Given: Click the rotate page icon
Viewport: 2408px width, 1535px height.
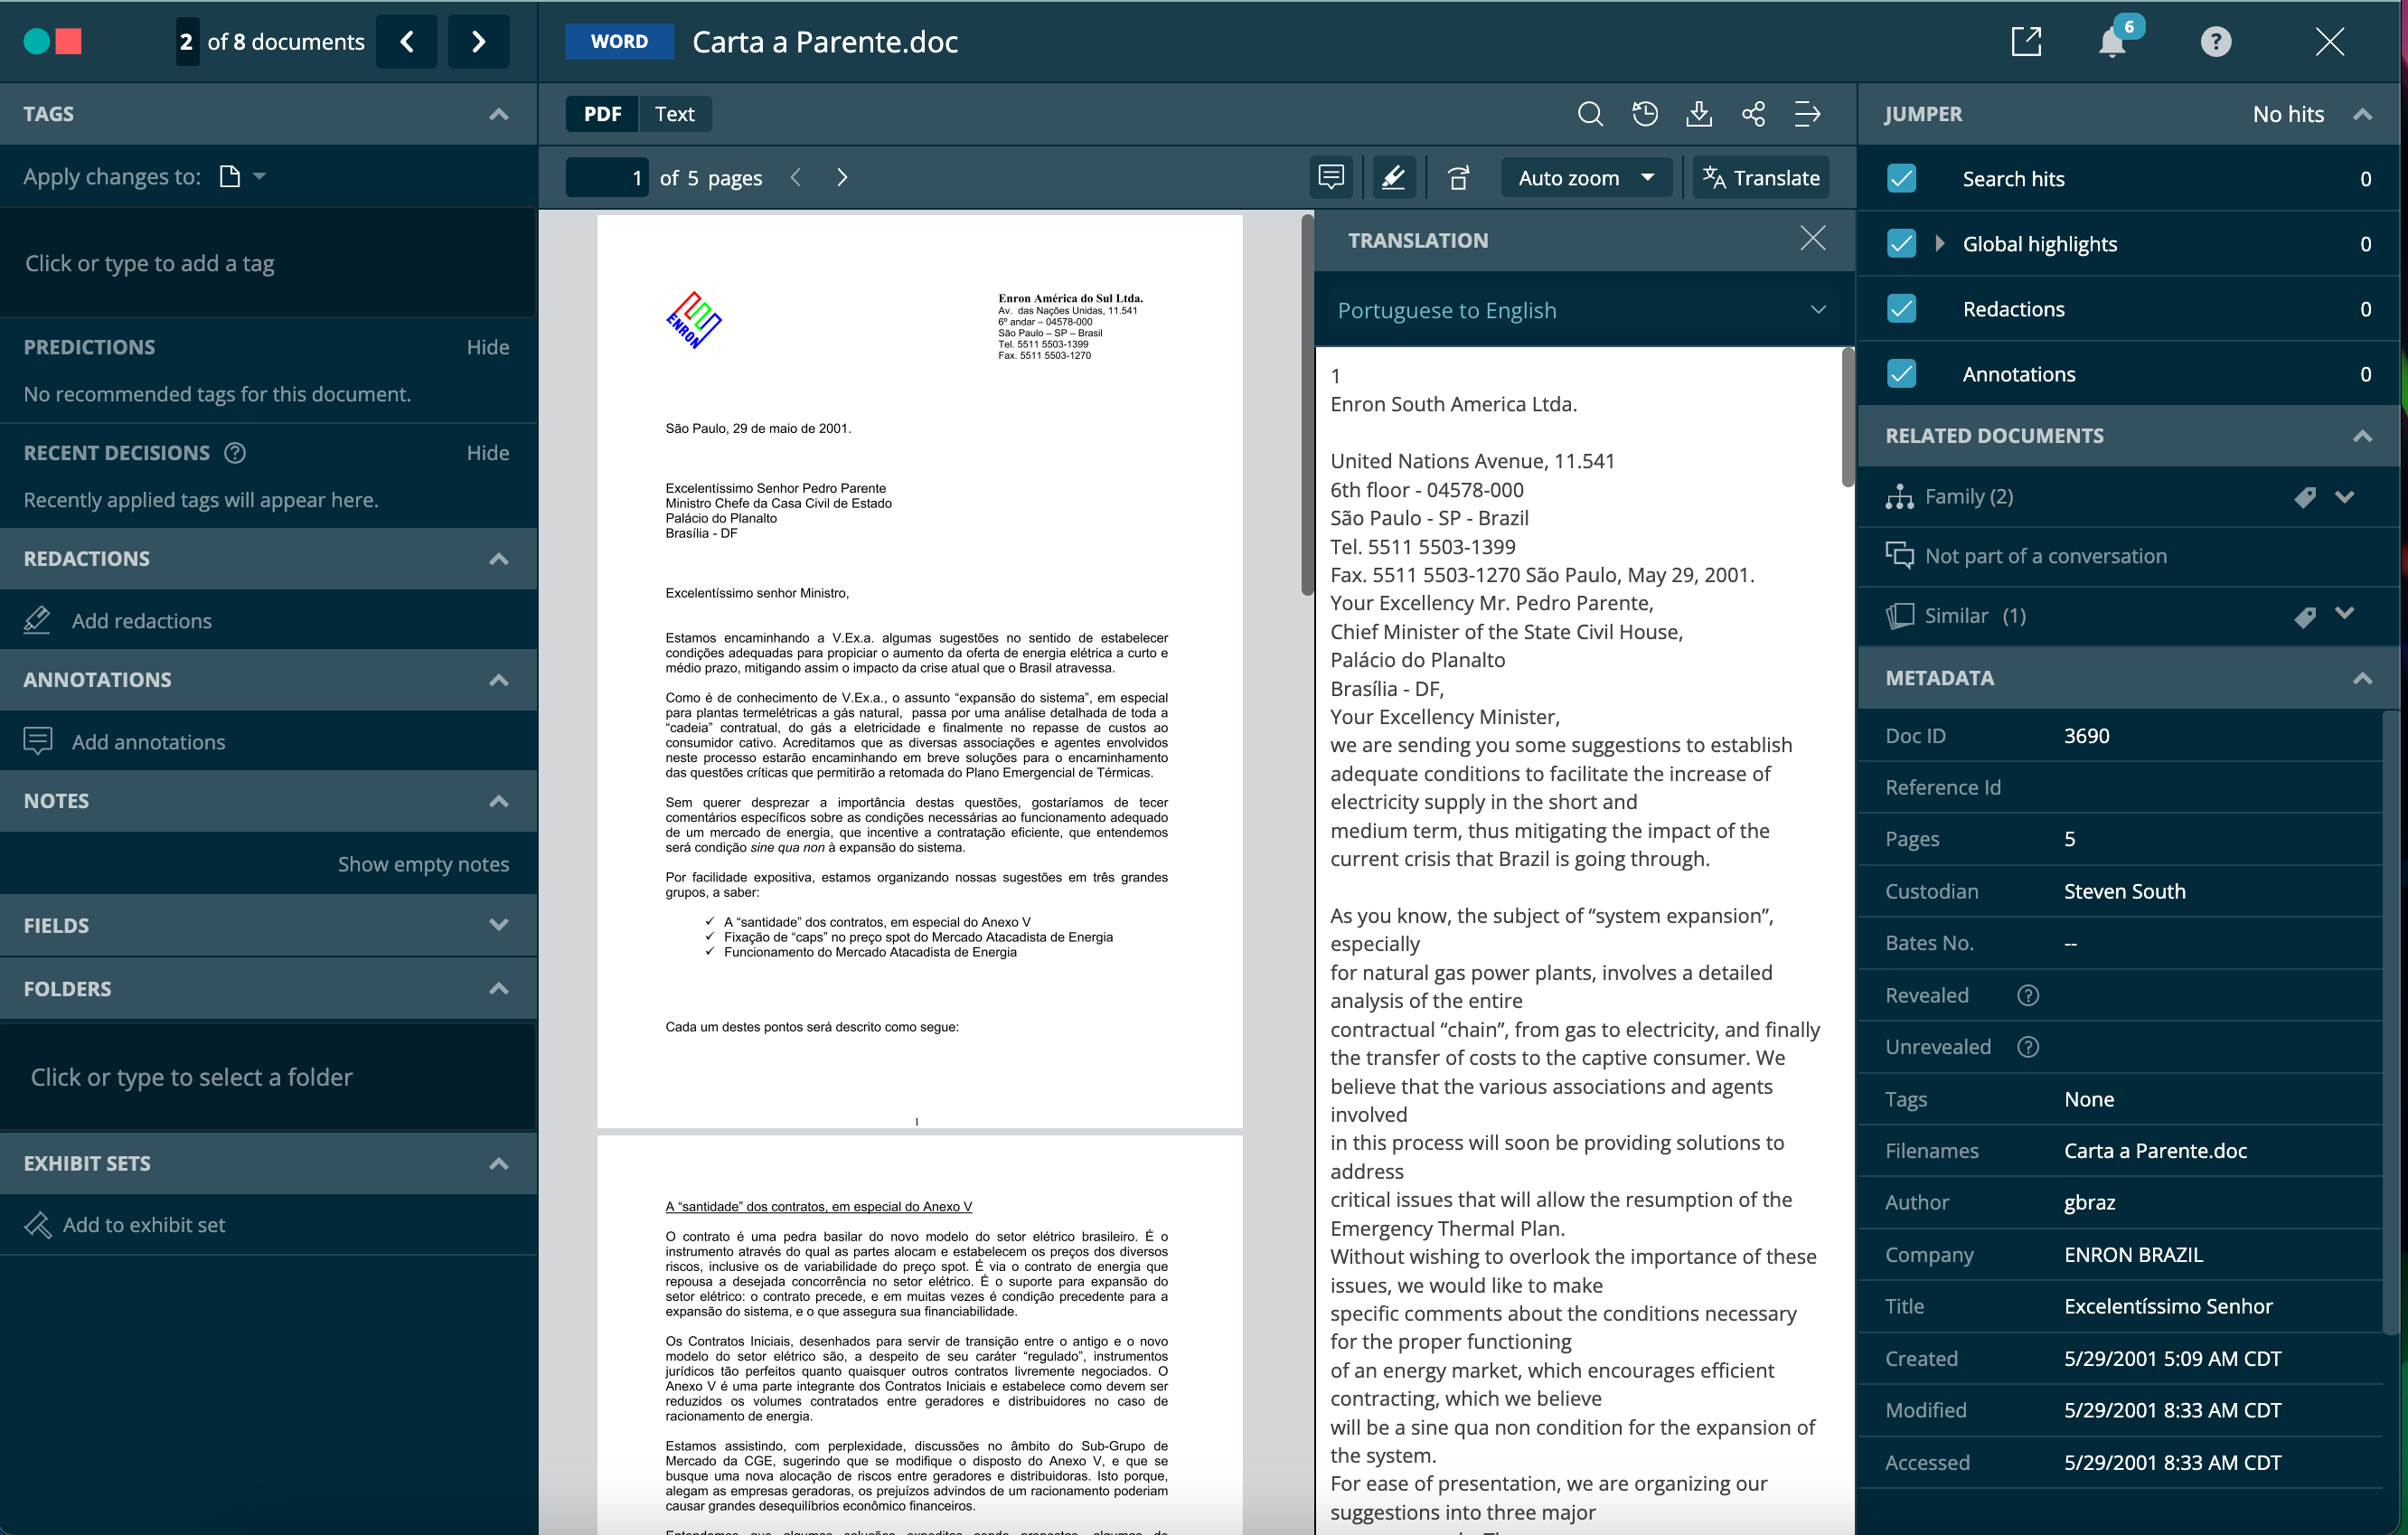Looking at the screenshot, I should coord(1459,177).
